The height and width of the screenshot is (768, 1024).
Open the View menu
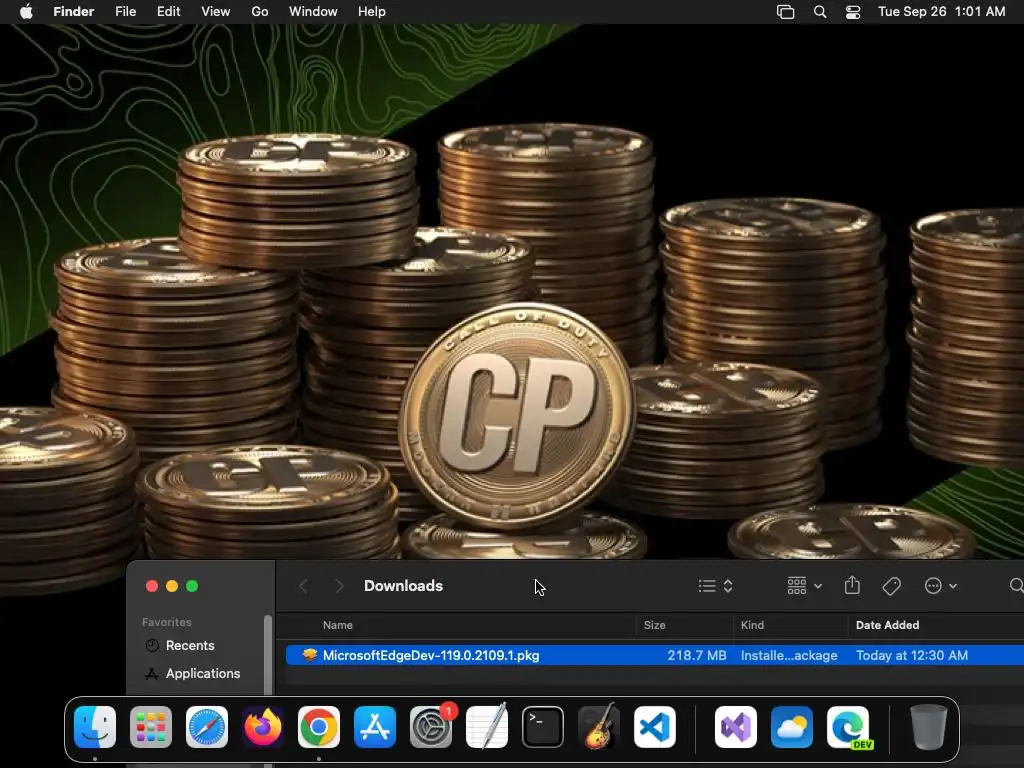pos(216,12)
